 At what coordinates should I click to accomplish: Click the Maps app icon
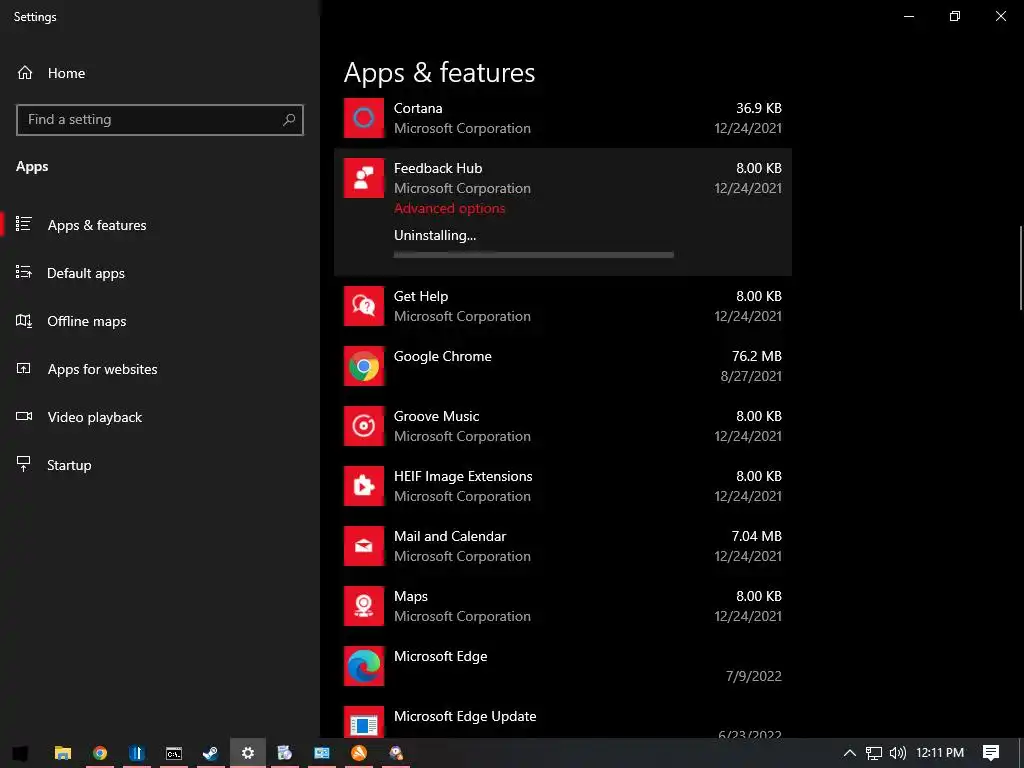click(364, 606)
